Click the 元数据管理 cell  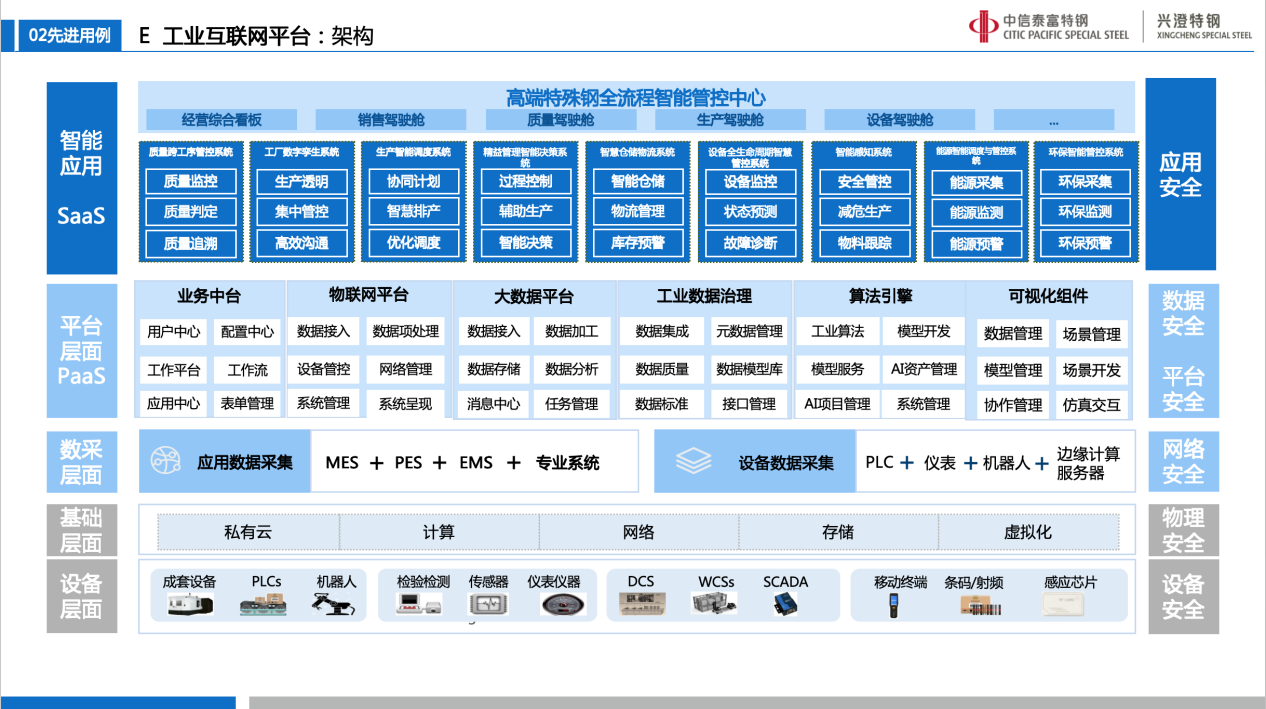(749, 331)
